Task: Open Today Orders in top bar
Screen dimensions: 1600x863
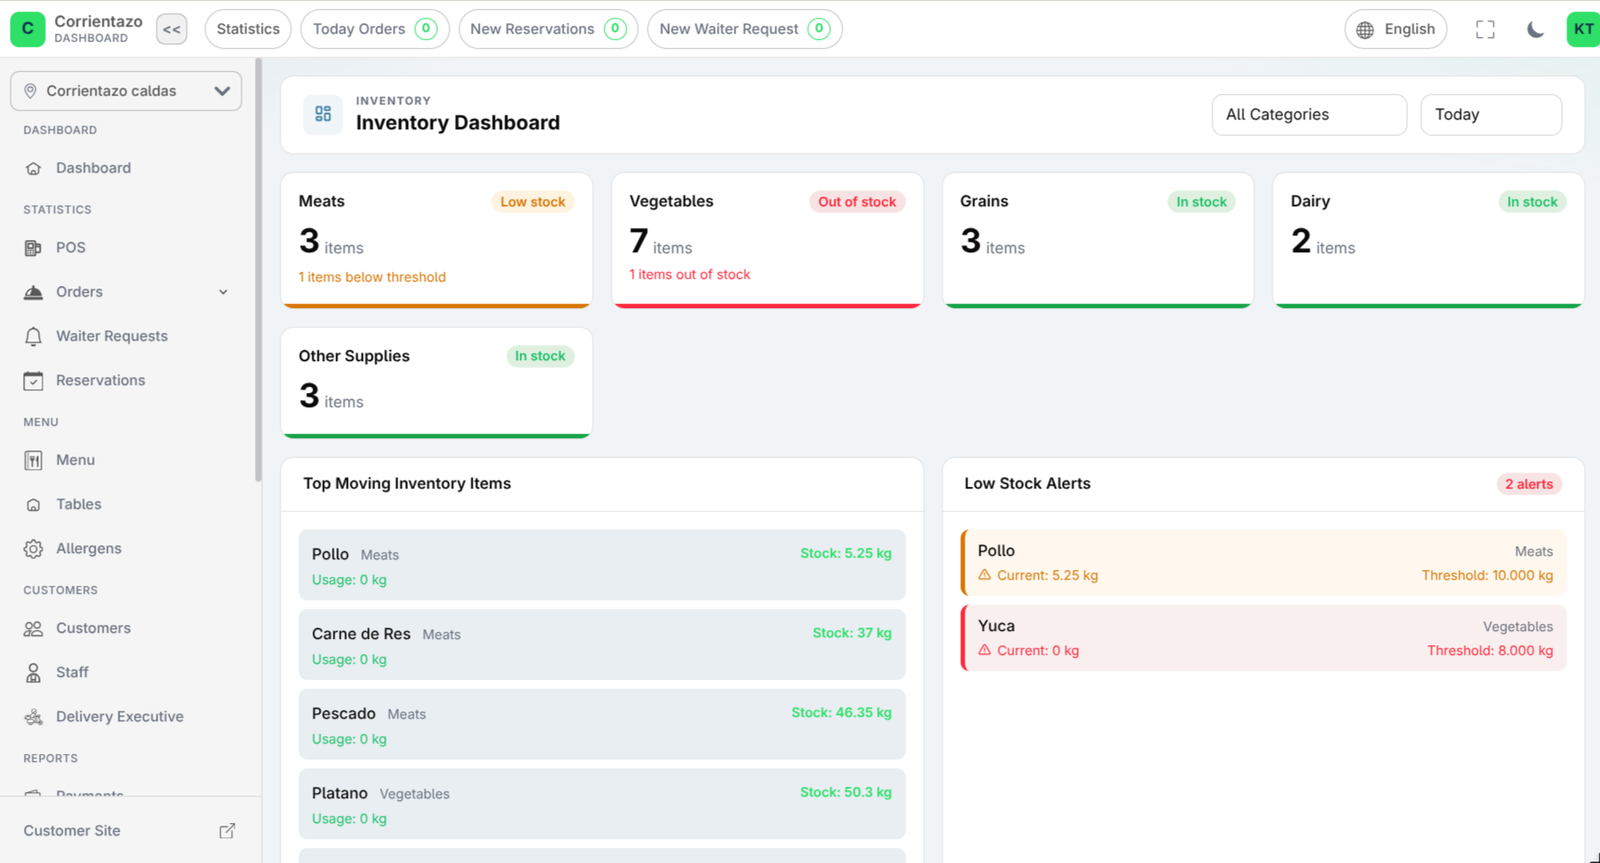Action: point(375,29)
